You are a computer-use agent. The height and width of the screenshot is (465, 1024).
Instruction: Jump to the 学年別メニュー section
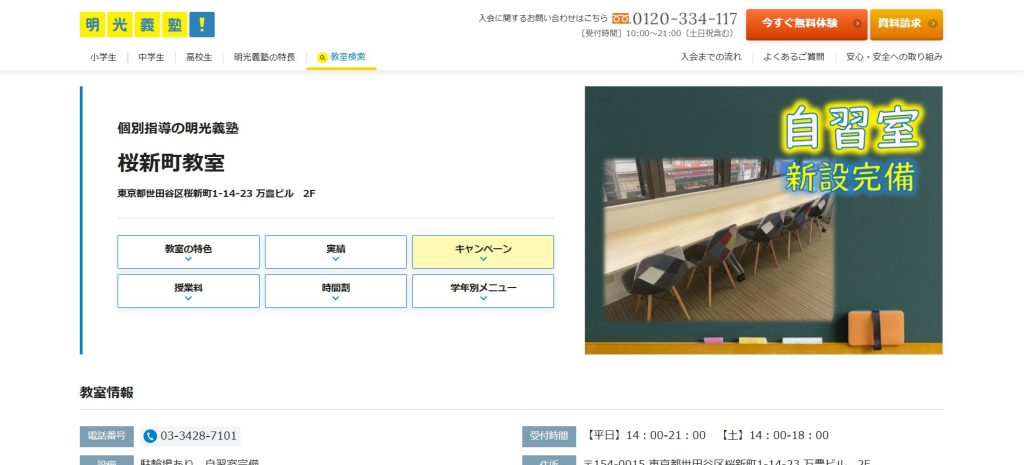(483, 291)
